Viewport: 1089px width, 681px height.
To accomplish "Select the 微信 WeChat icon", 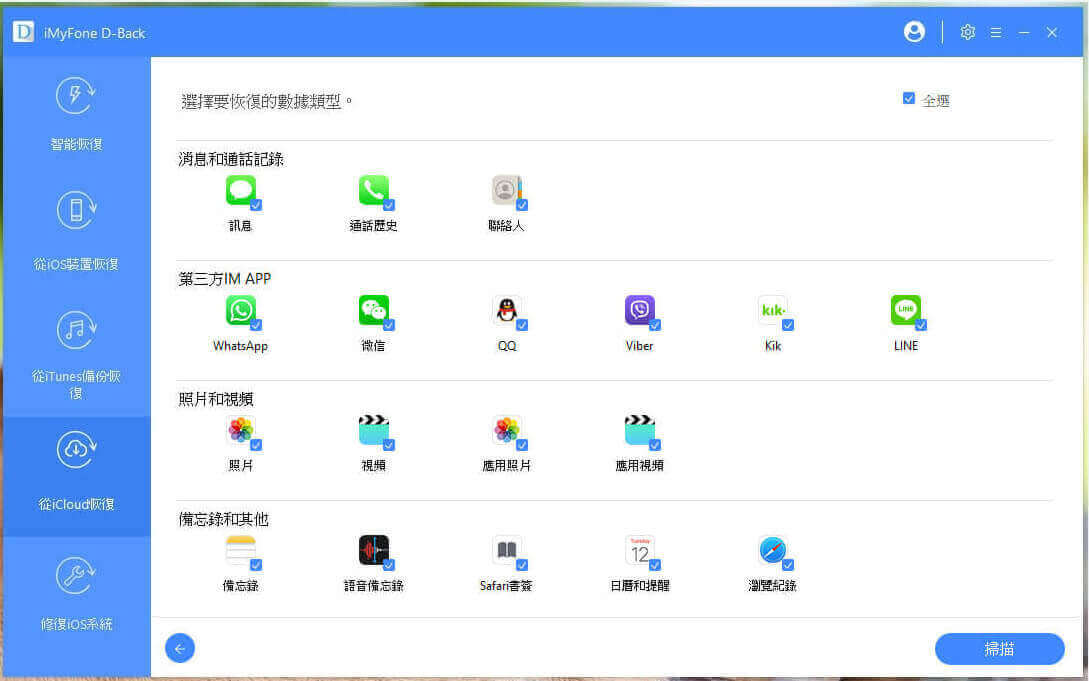I will click(374, 310).
